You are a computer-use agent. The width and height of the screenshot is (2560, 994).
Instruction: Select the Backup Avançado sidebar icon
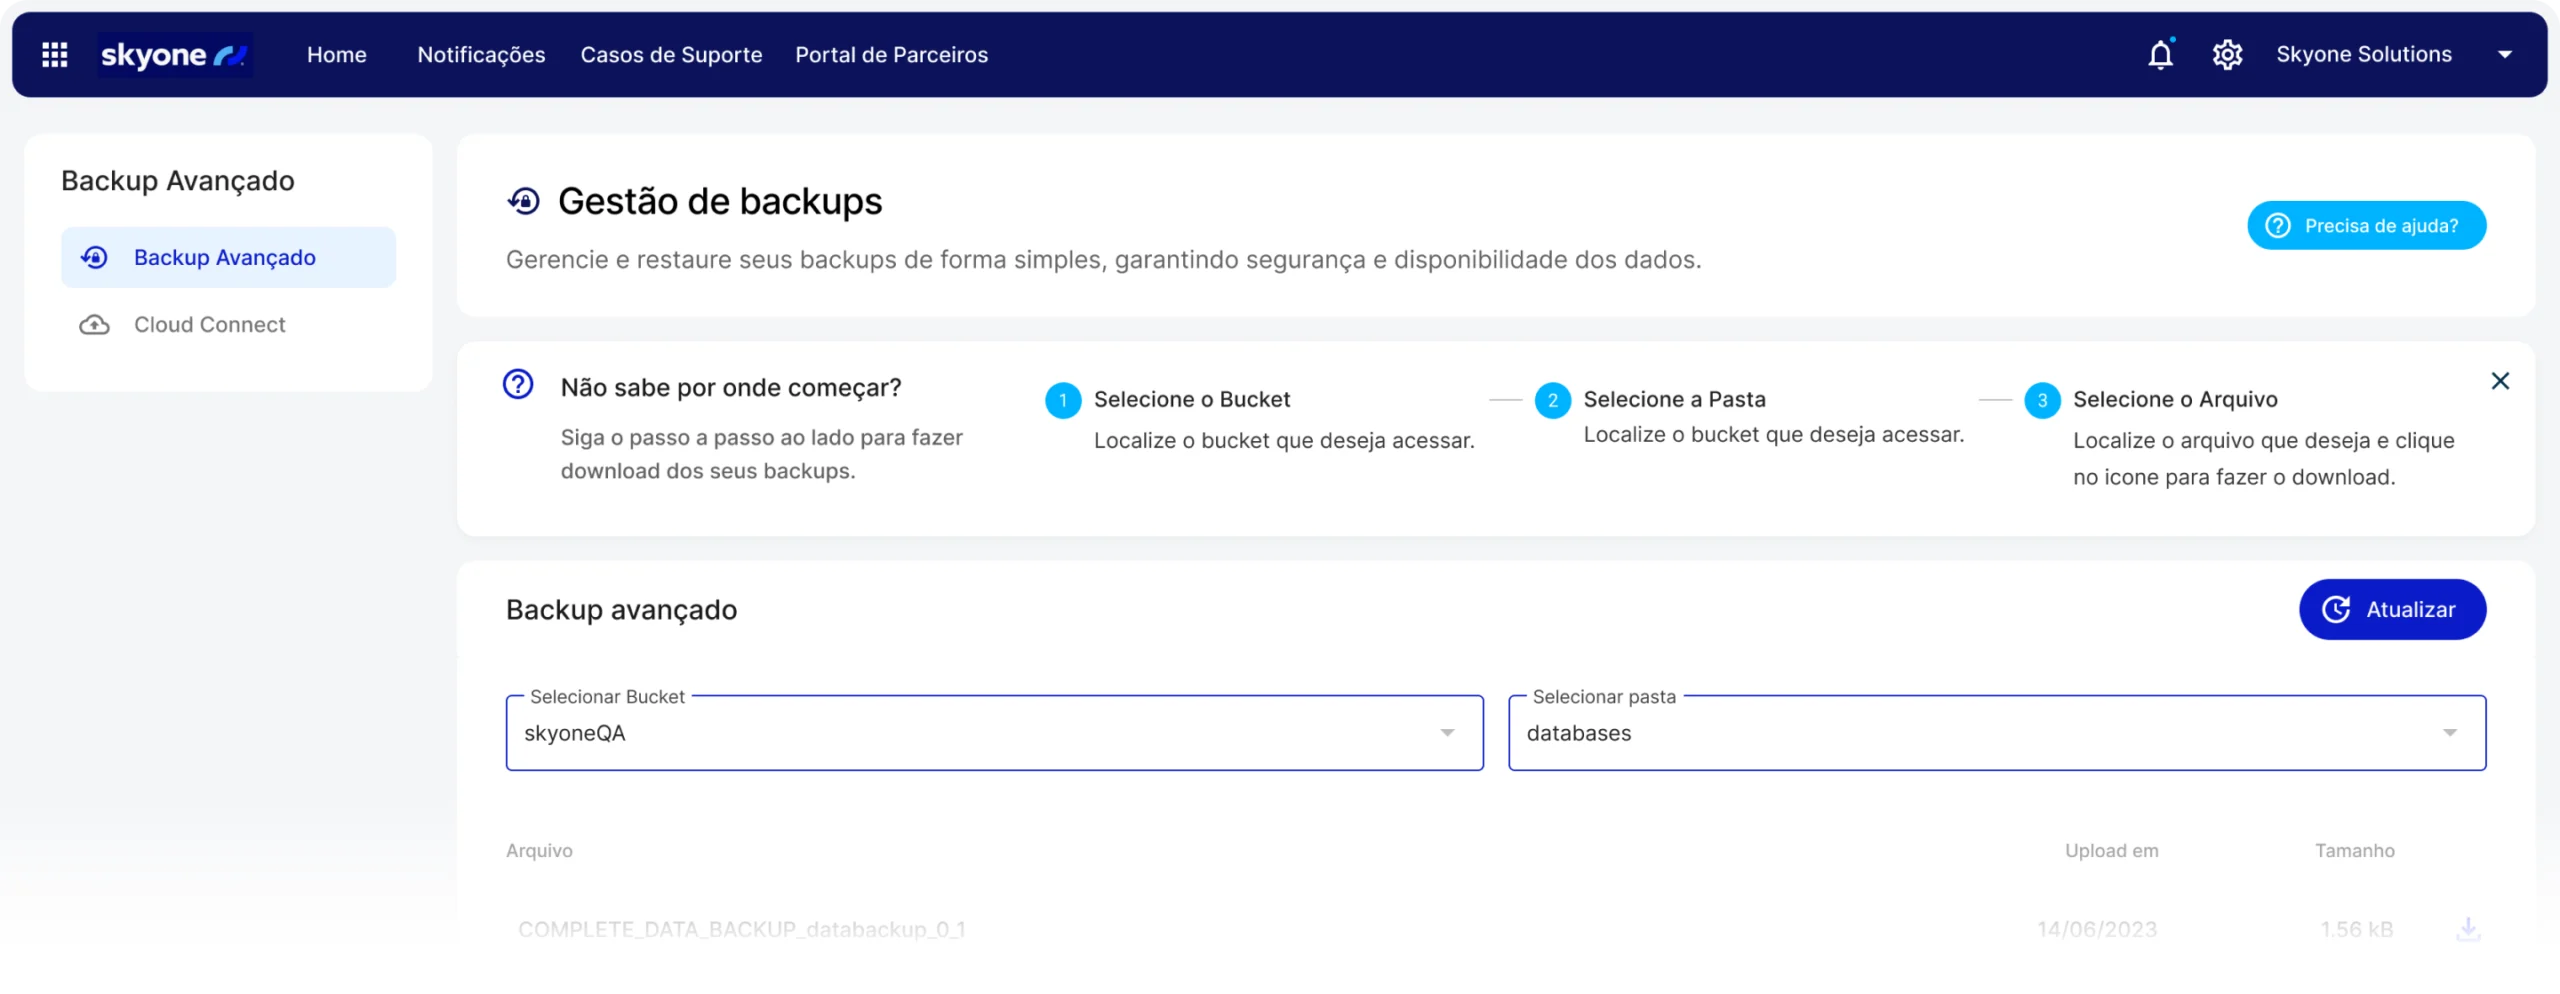pyautogui.click(x=94, y=257)
